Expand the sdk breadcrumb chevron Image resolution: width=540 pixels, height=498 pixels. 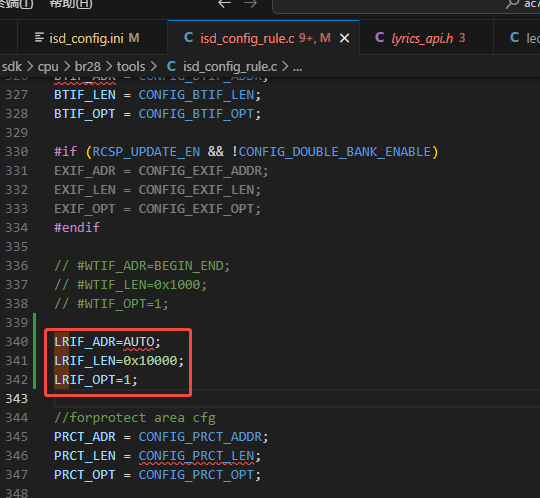point(30,66)
